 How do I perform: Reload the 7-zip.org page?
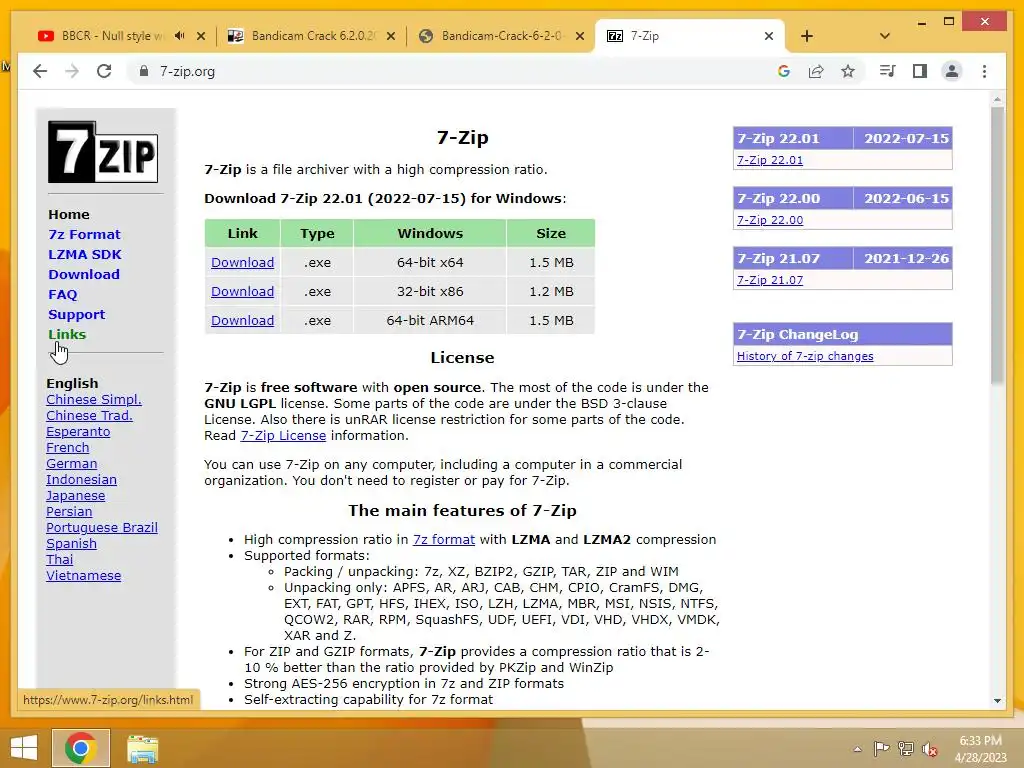coord(104,71)
